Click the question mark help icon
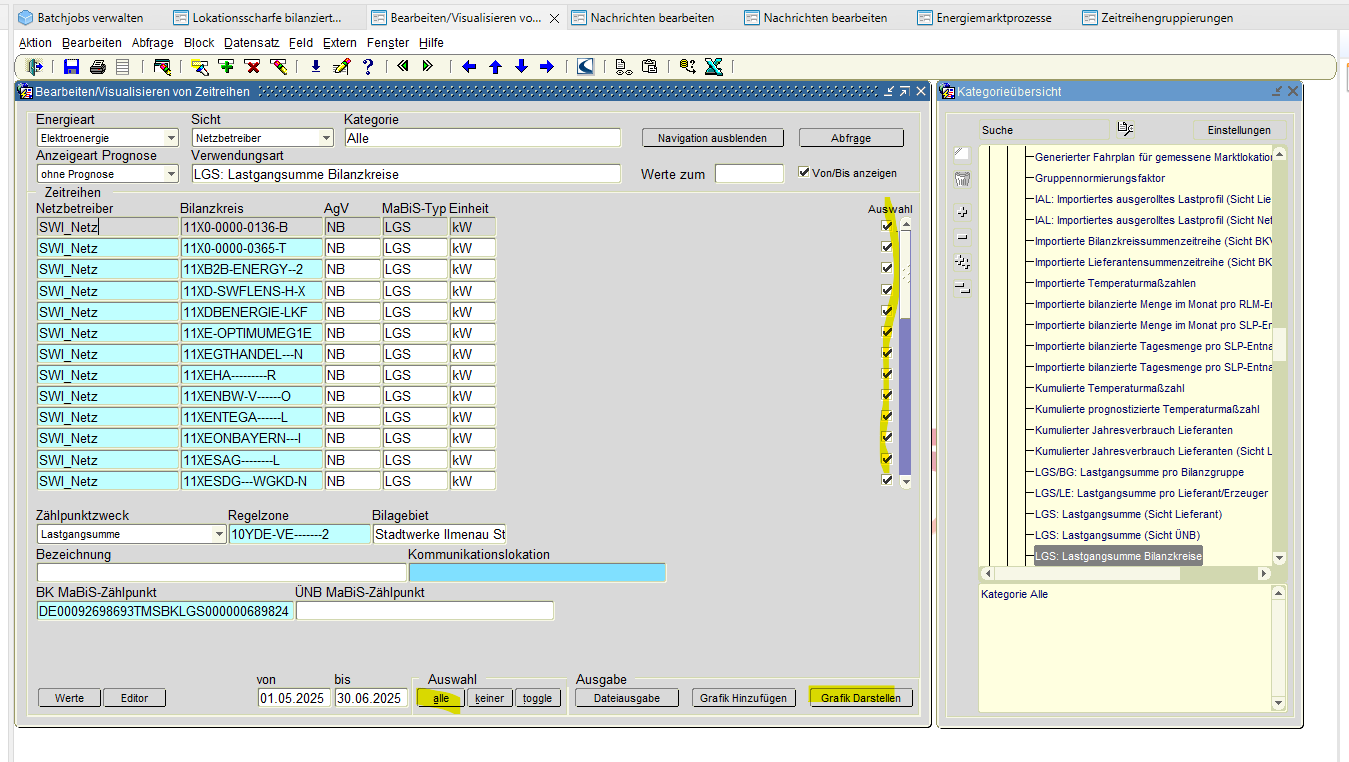 [368, 67]
